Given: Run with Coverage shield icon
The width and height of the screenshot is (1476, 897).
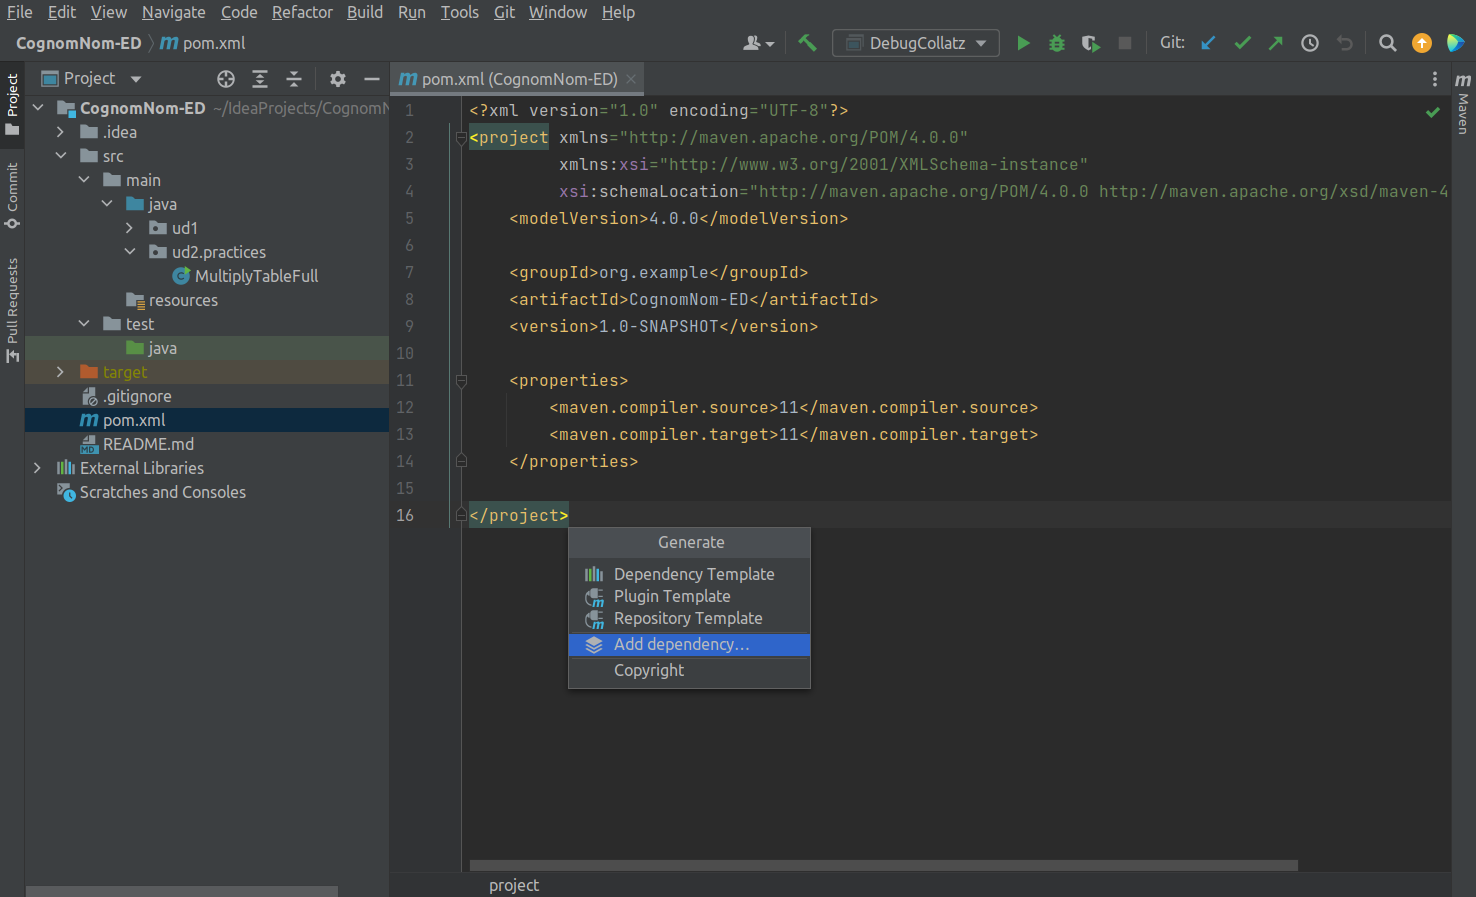Looking at the screenshot, I should tap(1091, 43).
